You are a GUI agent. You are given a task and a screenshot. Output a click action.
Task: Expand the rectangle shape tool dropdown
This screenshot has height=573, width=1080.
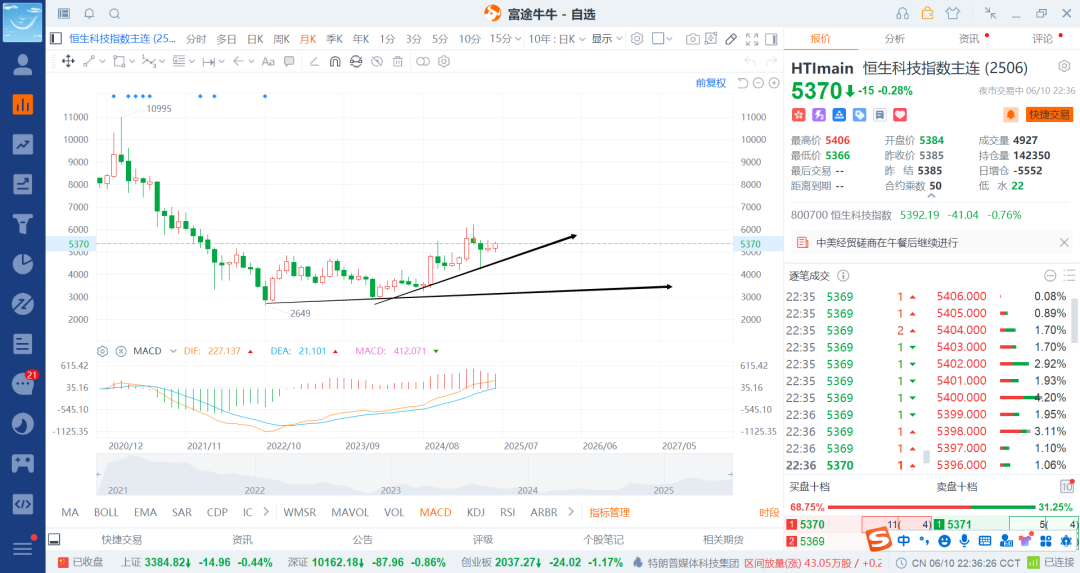click(x=132, y=61)
